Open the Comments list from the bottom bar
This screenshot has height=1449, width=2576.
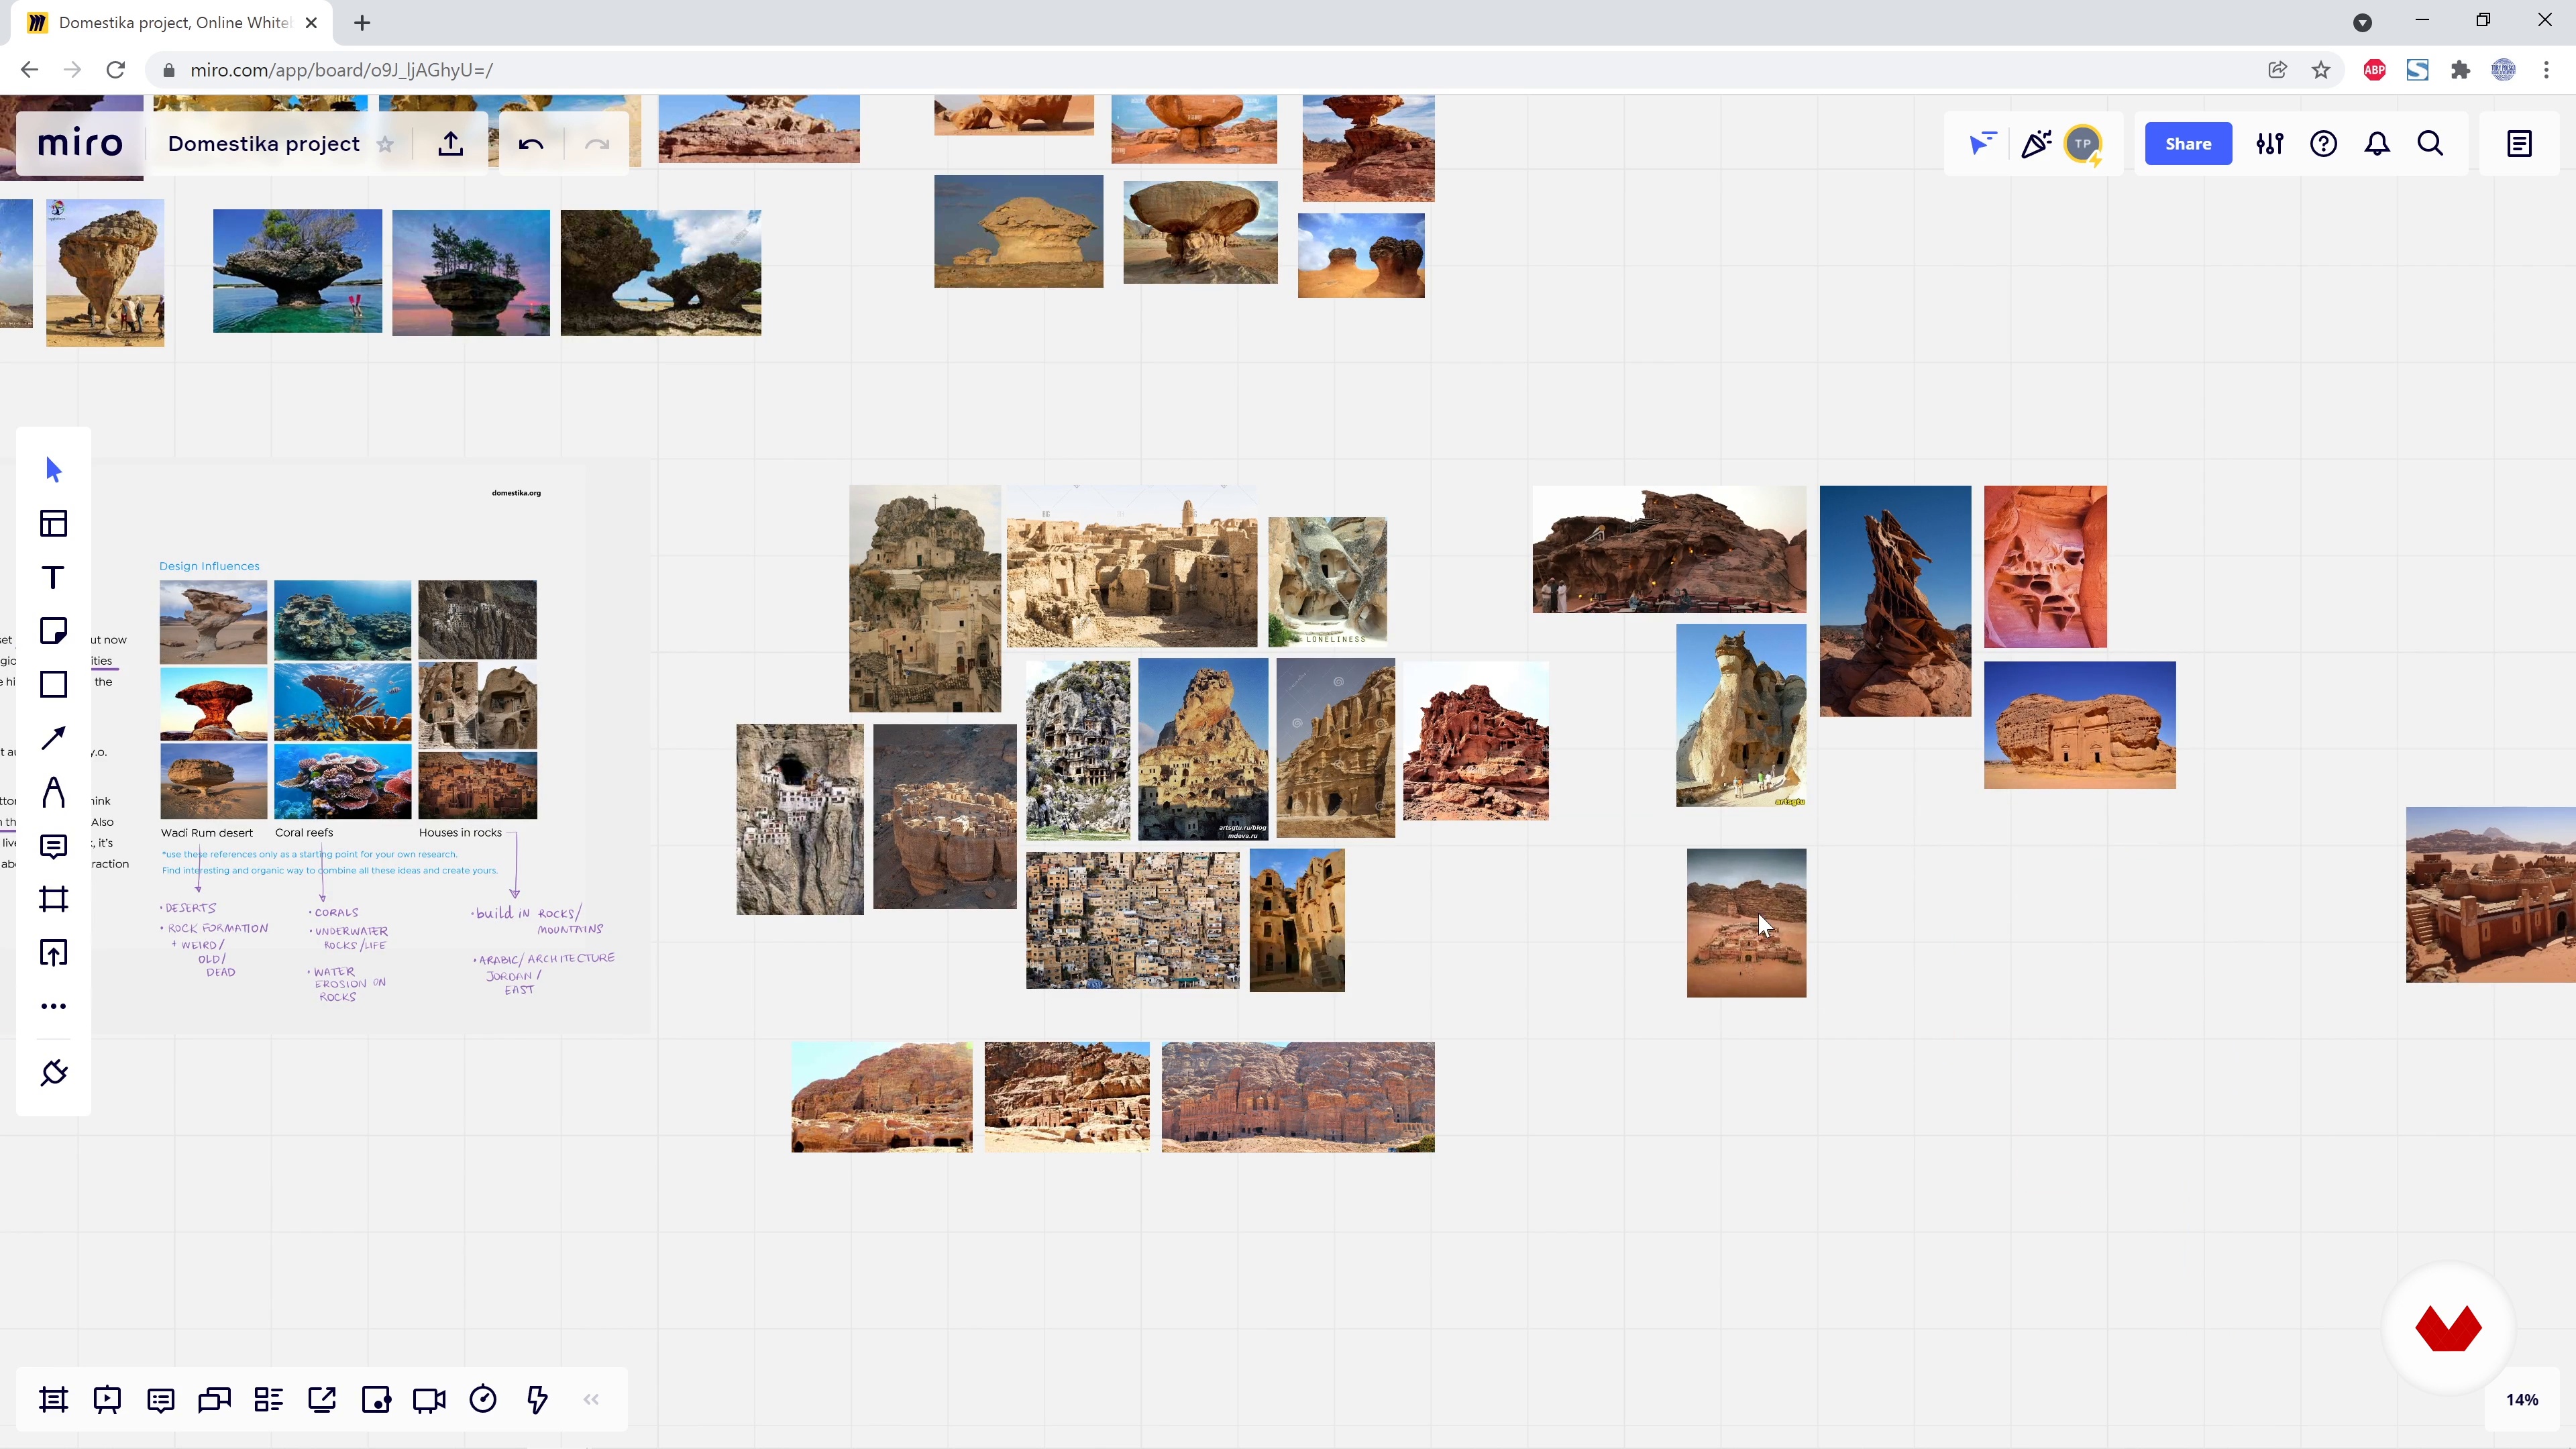pos(161,1400)
